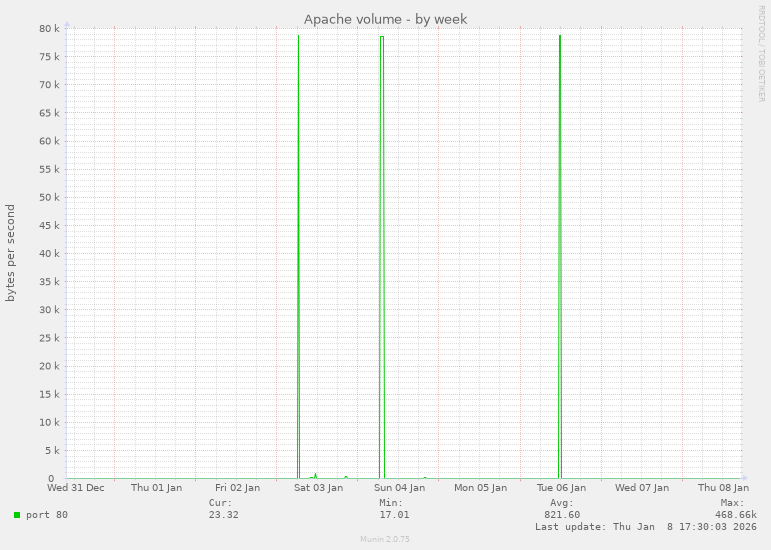Click the traffic spike on Sat 03 Jan

(x=298, y=257)
